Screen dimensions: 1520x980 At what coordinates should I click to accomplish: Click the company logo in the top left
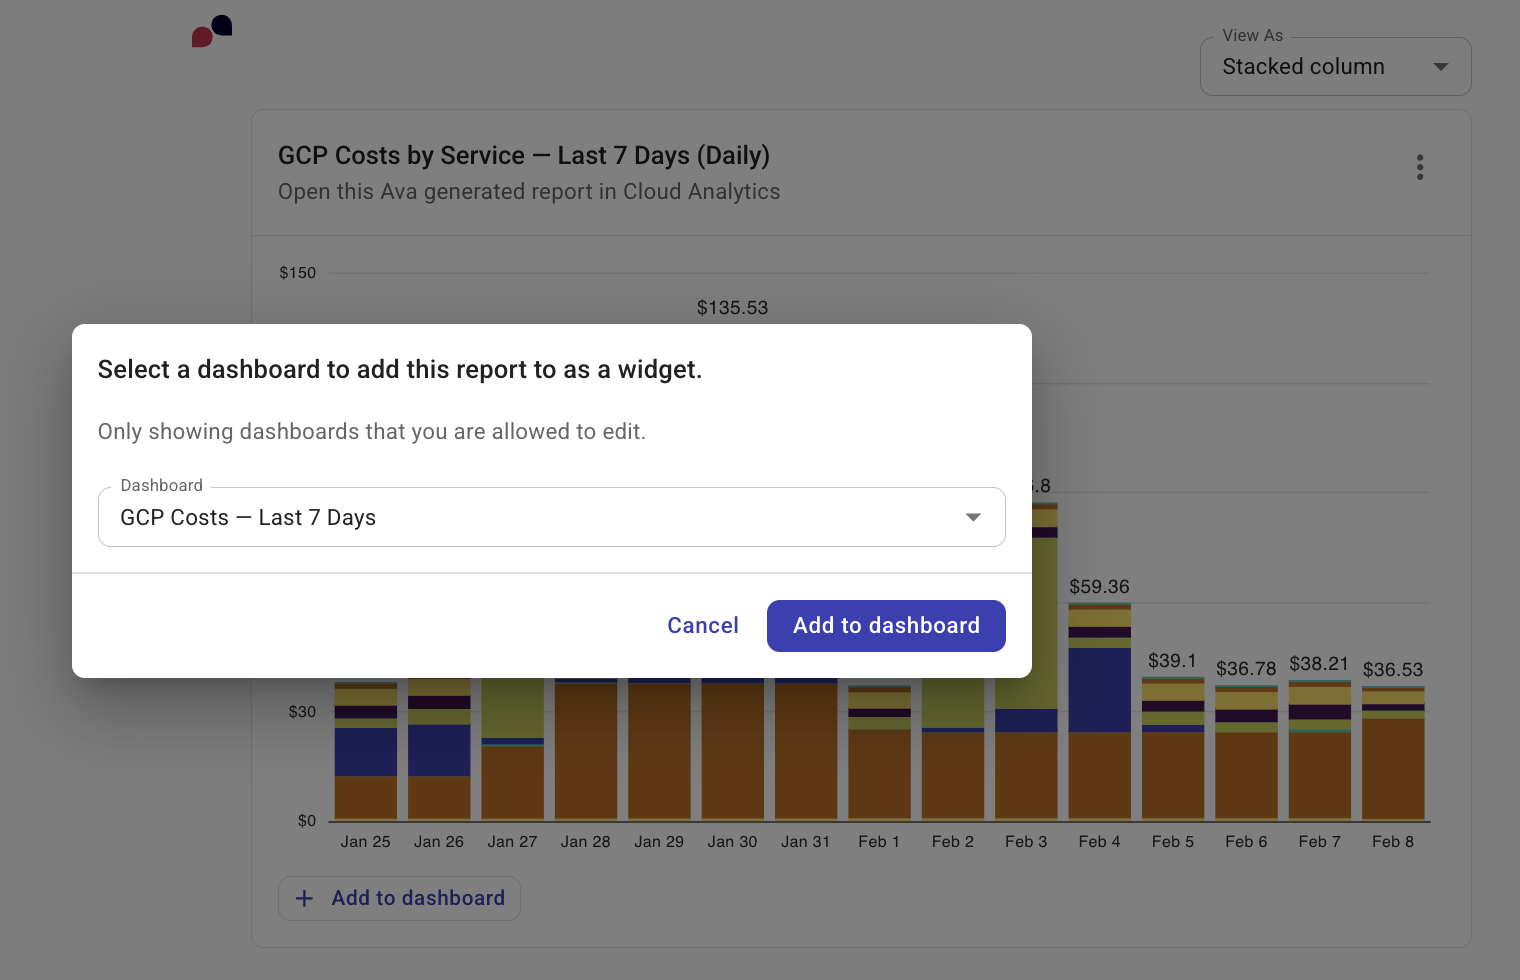click(211, 31)
